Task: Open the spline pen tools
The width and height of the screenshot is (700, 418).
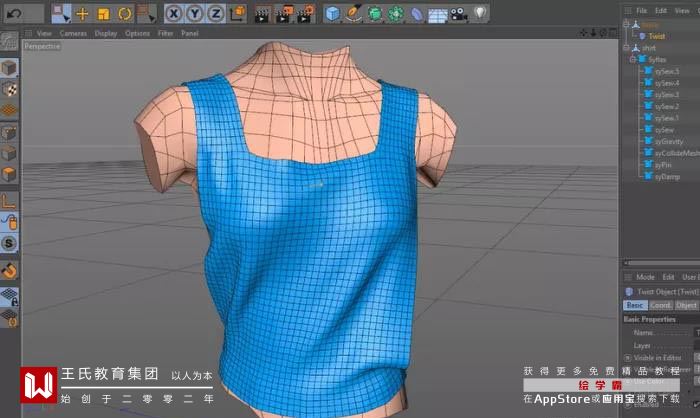Action: 354,14
